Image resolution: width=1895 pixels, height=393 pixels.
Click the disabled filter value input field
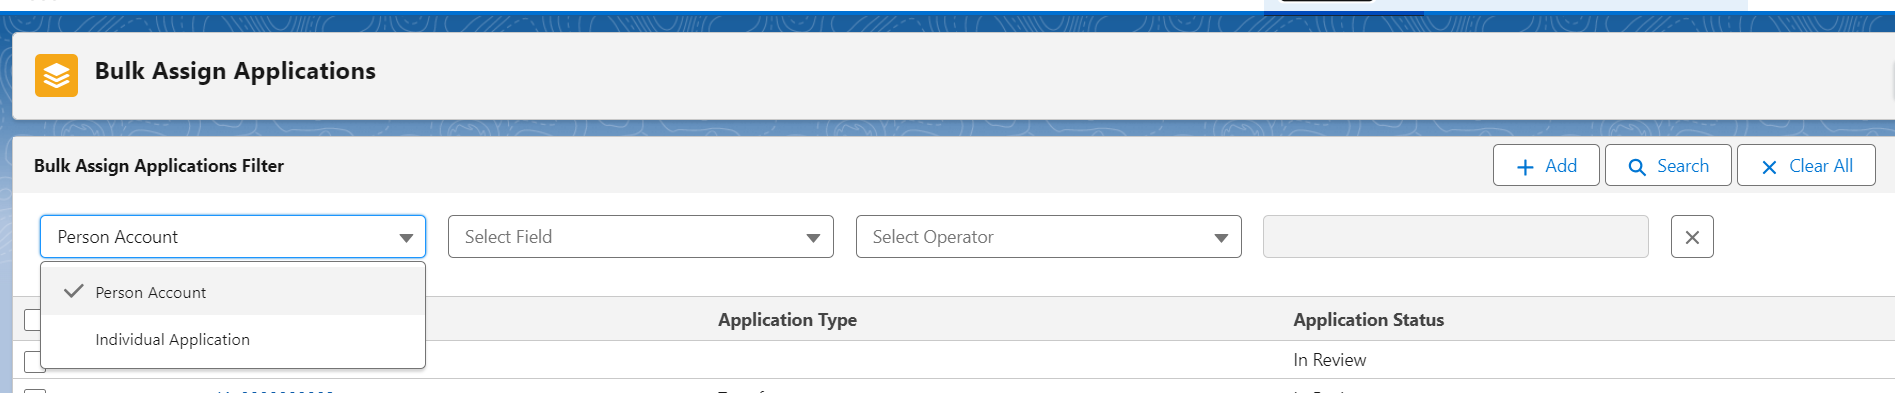point(1456,237)
